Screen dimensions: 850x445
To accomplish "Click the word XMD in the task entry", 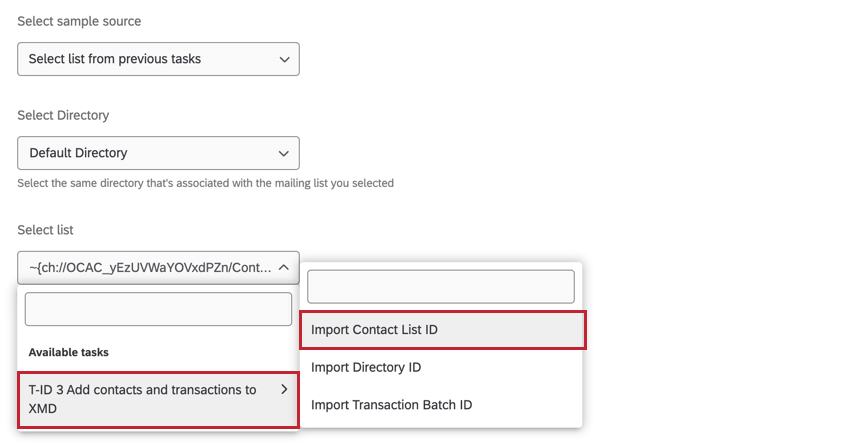I will tap(43, 409).
